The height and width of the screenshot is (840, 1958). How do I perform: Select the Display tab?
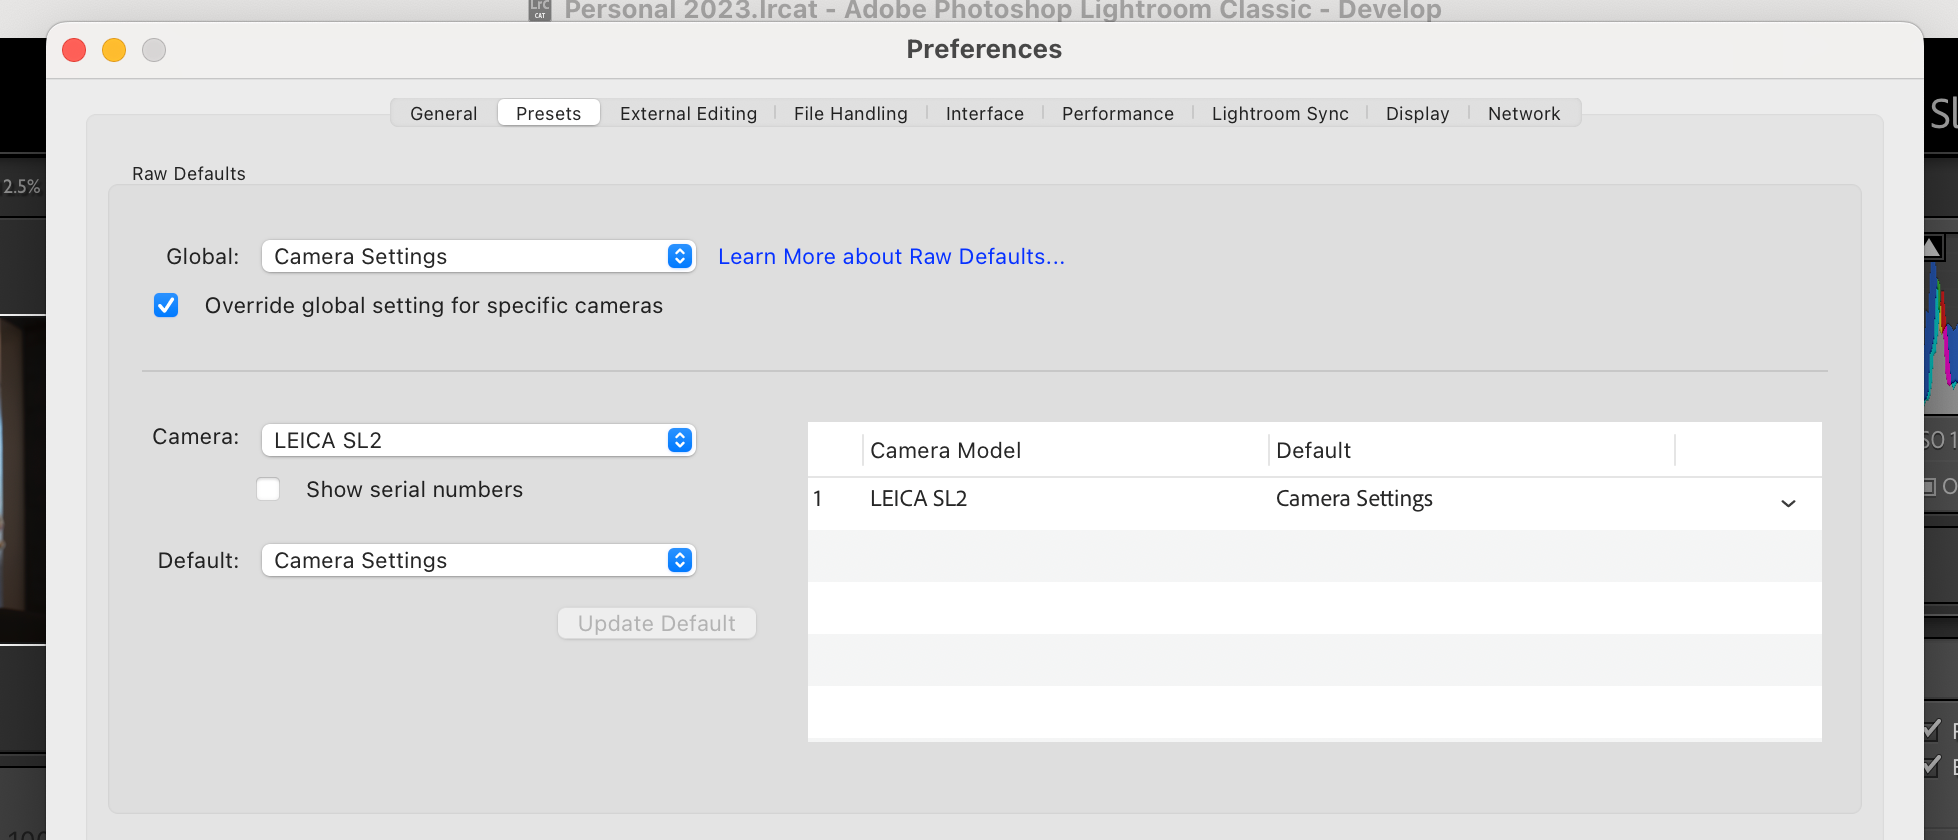[1417, 113]
